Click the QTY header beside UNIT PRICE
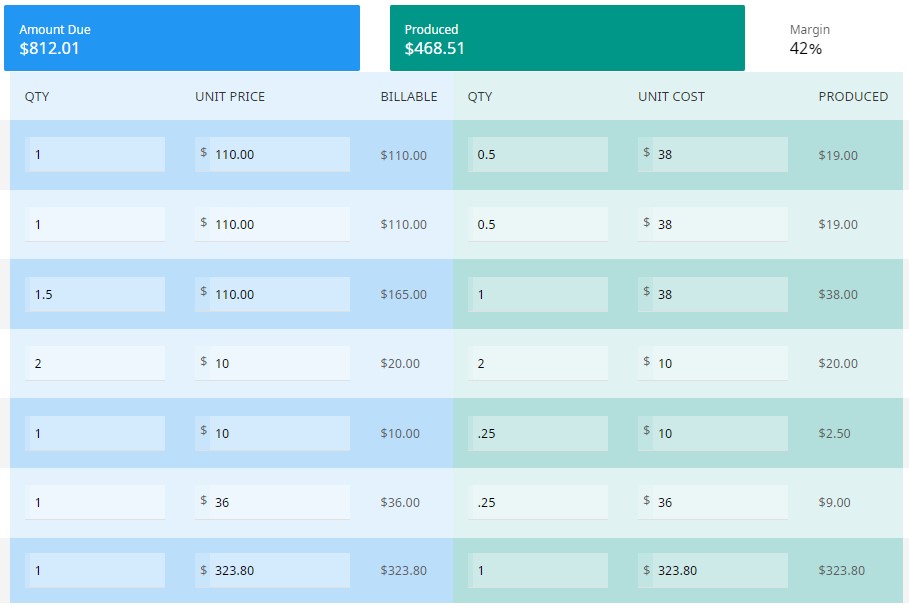 (37, 97)
